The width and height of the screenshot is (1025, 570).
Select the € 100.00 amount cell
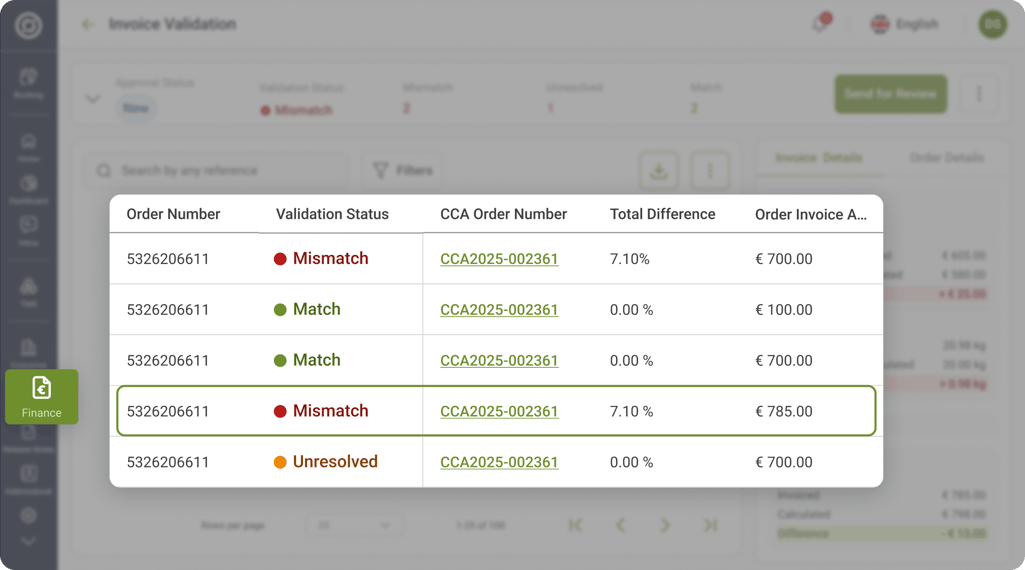784,309
